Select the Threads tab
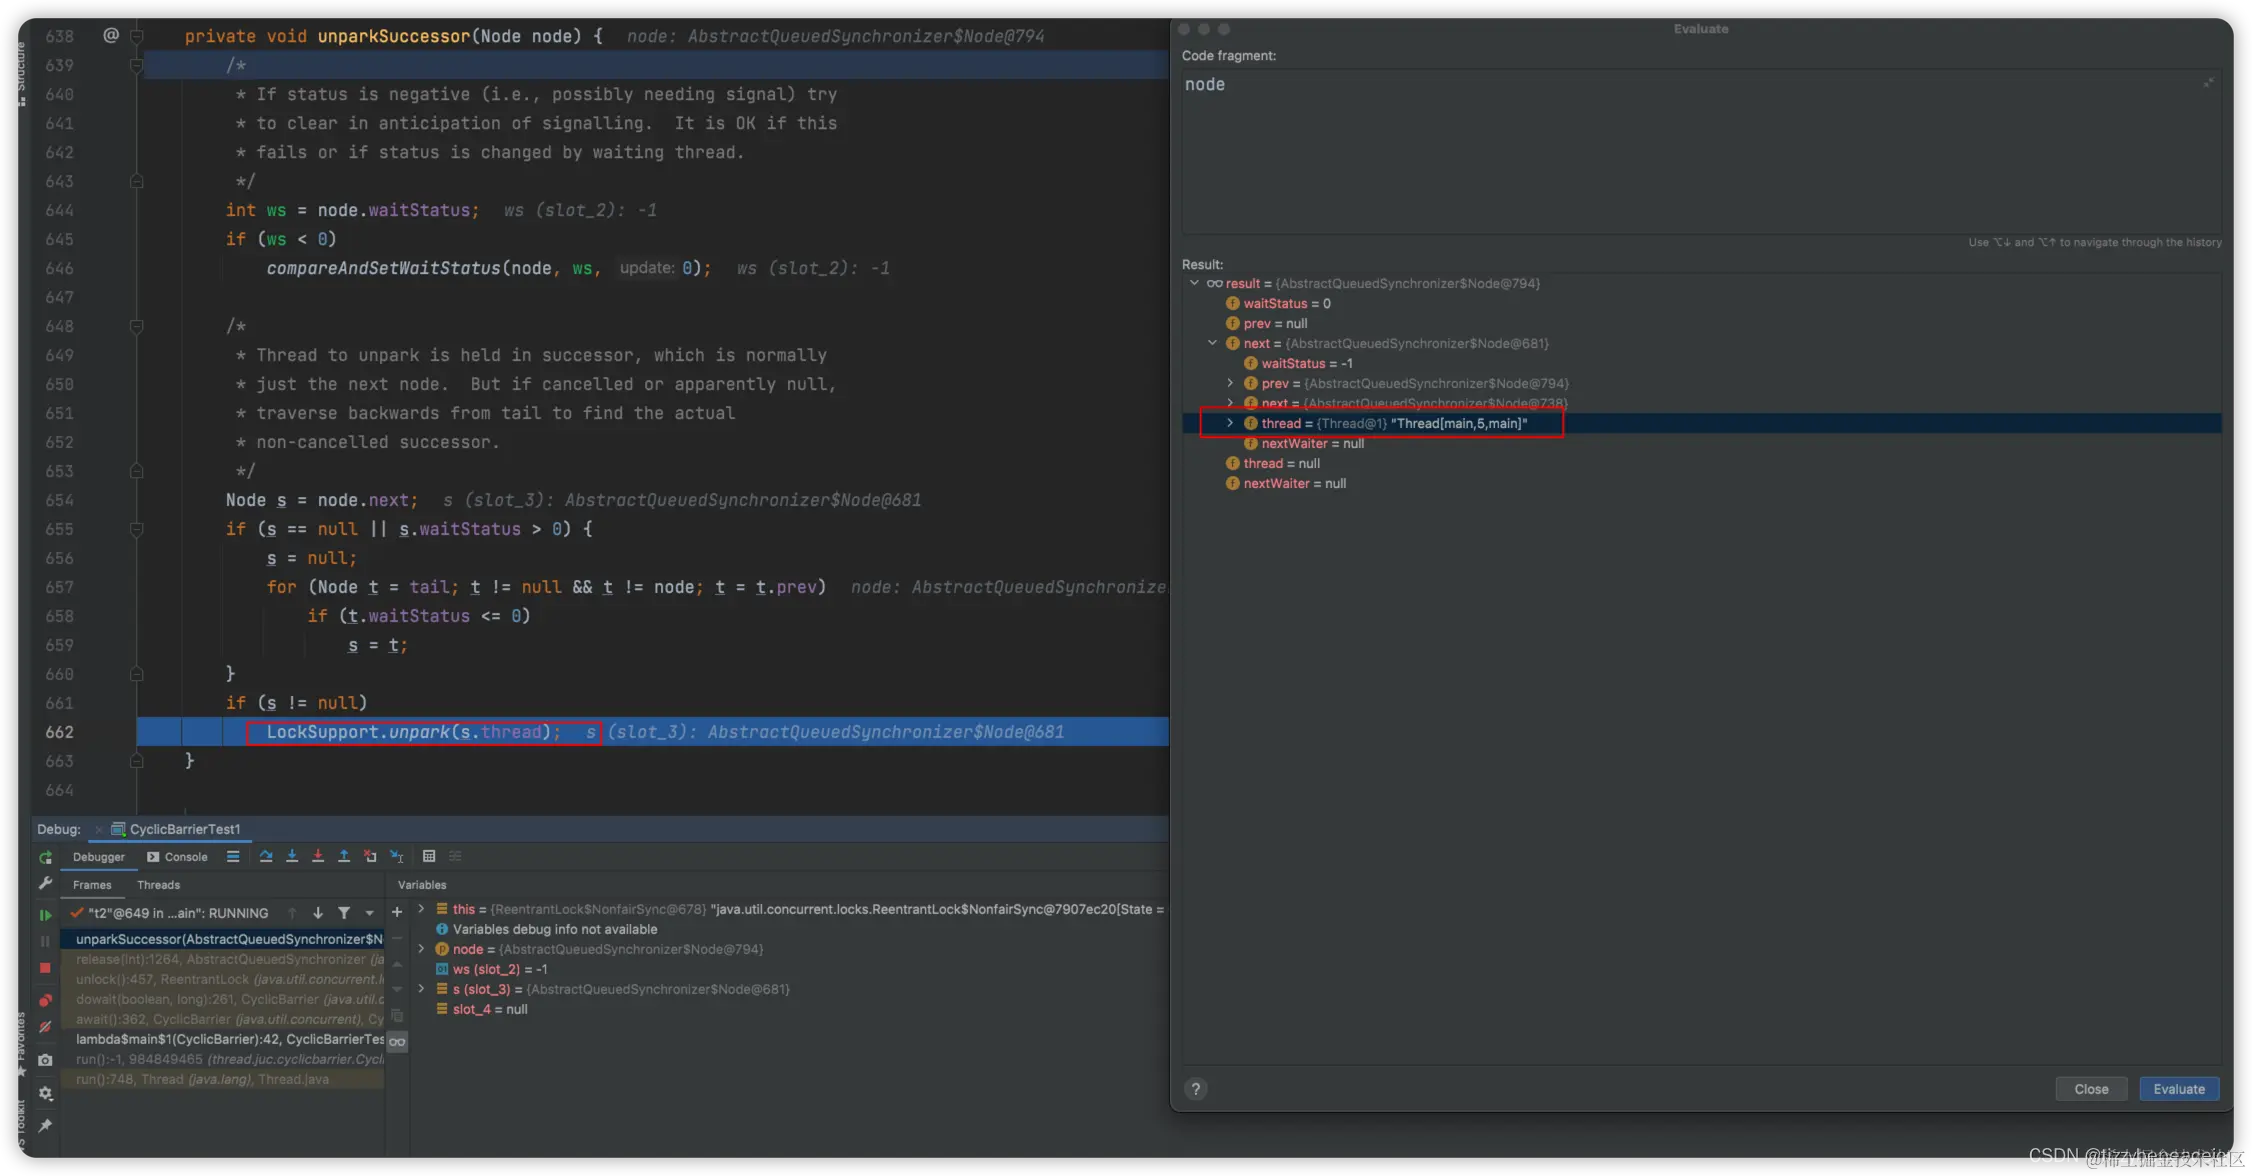The image size is (2252, 1176). [159, 885]
